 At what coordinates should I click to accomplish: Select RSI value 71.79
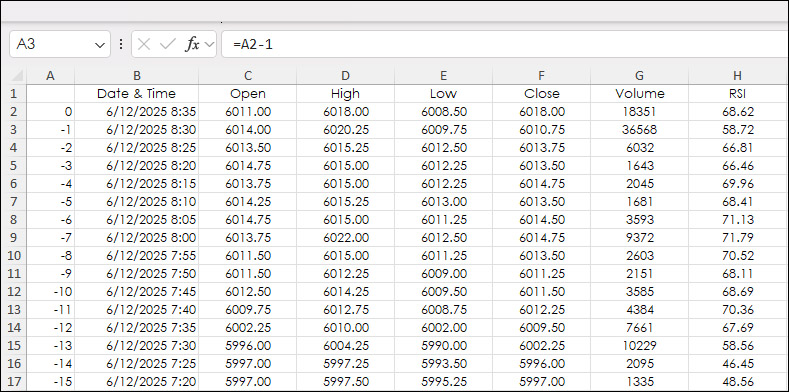(x=737, y=238)
